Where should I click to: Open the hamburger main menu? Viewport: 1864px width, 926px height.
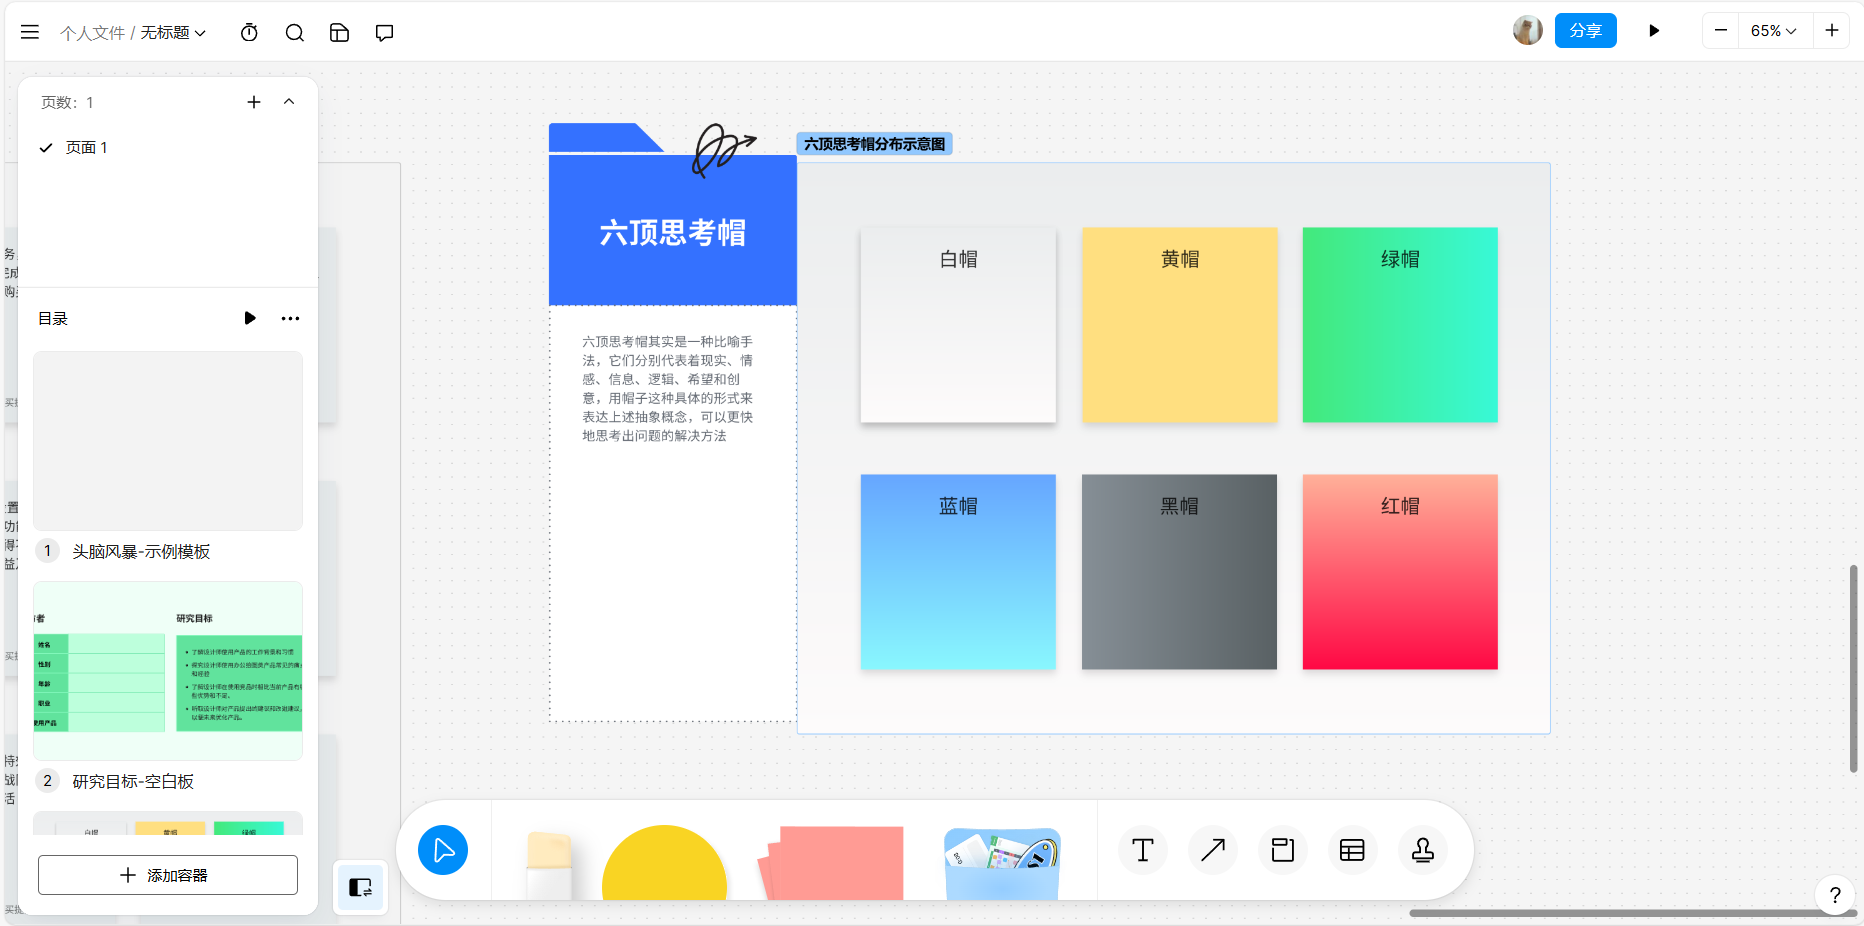pos(30,32)
